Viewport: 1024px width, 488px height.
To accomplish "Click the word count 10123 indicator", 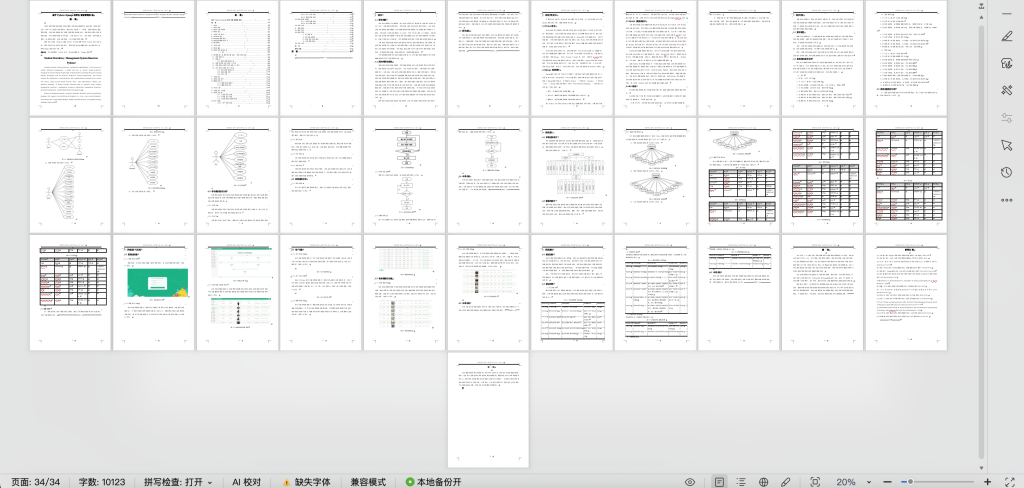I will pos(102,482).
